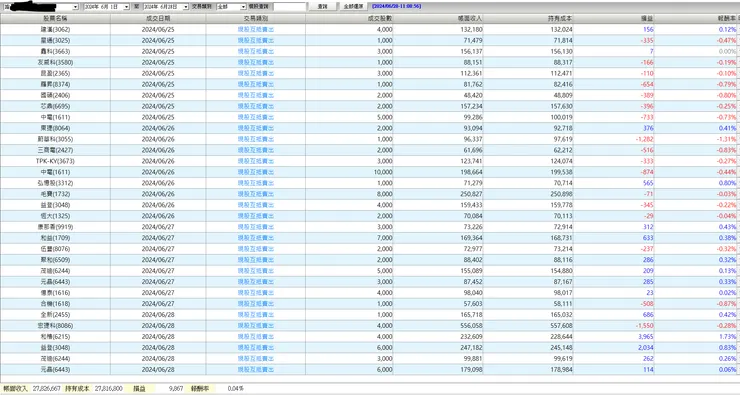Click the profit value 3,965
The image size is (740, 395).
tap(646, 336)
